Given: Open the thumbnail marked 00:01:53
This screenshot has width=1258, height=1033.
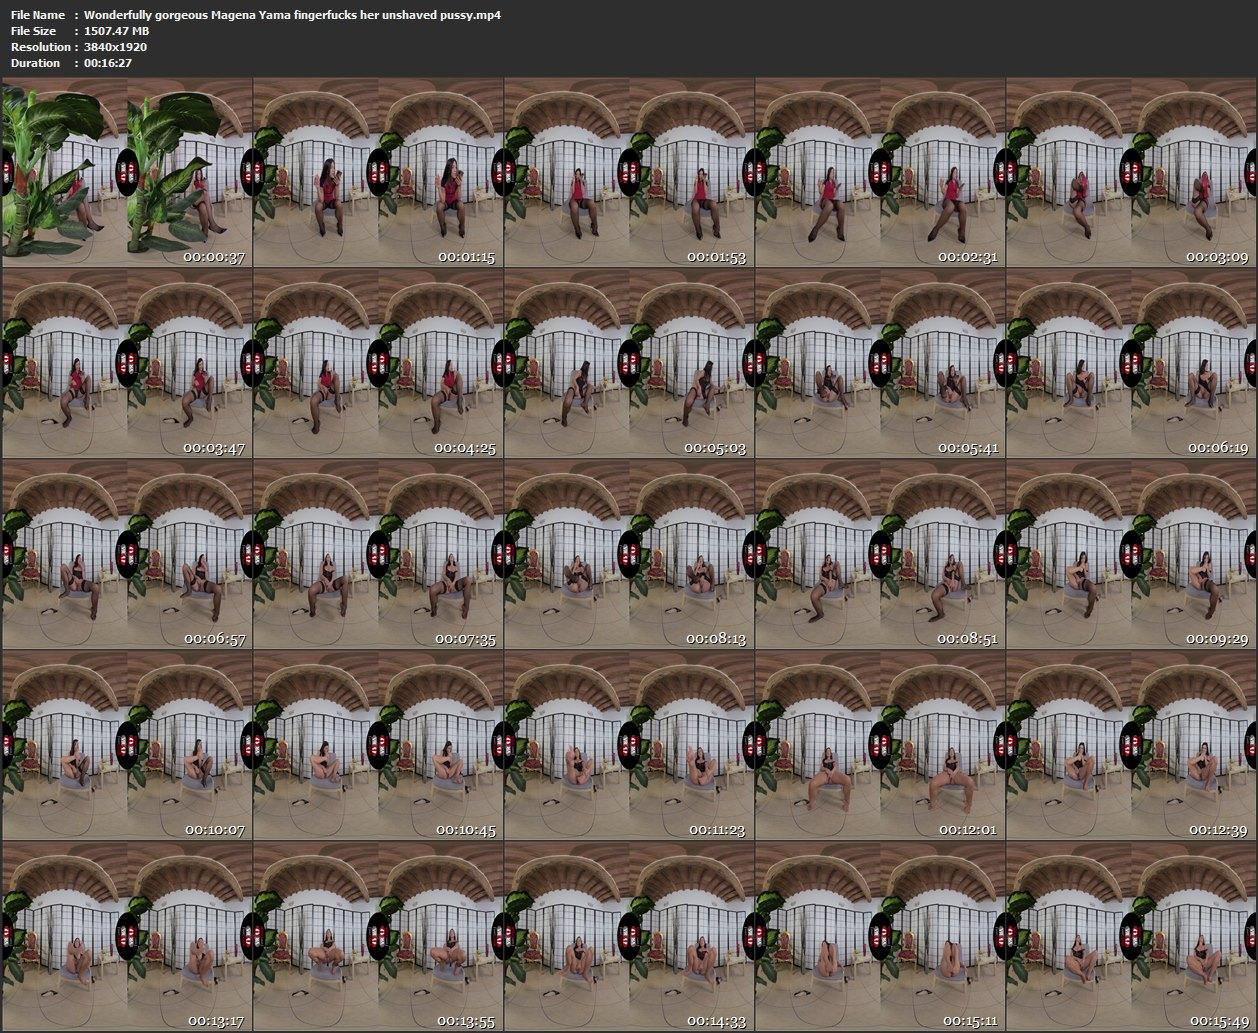Looking at the screenshot, I should tap(629, 172).
